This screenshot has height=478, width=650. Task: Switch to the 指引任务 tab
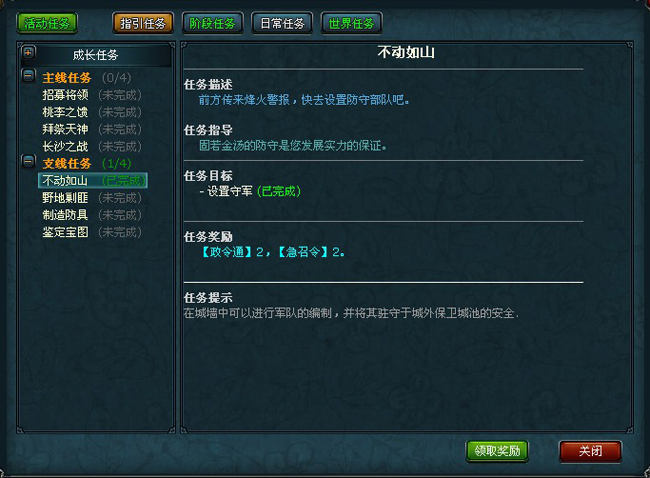tap(143, 23)
